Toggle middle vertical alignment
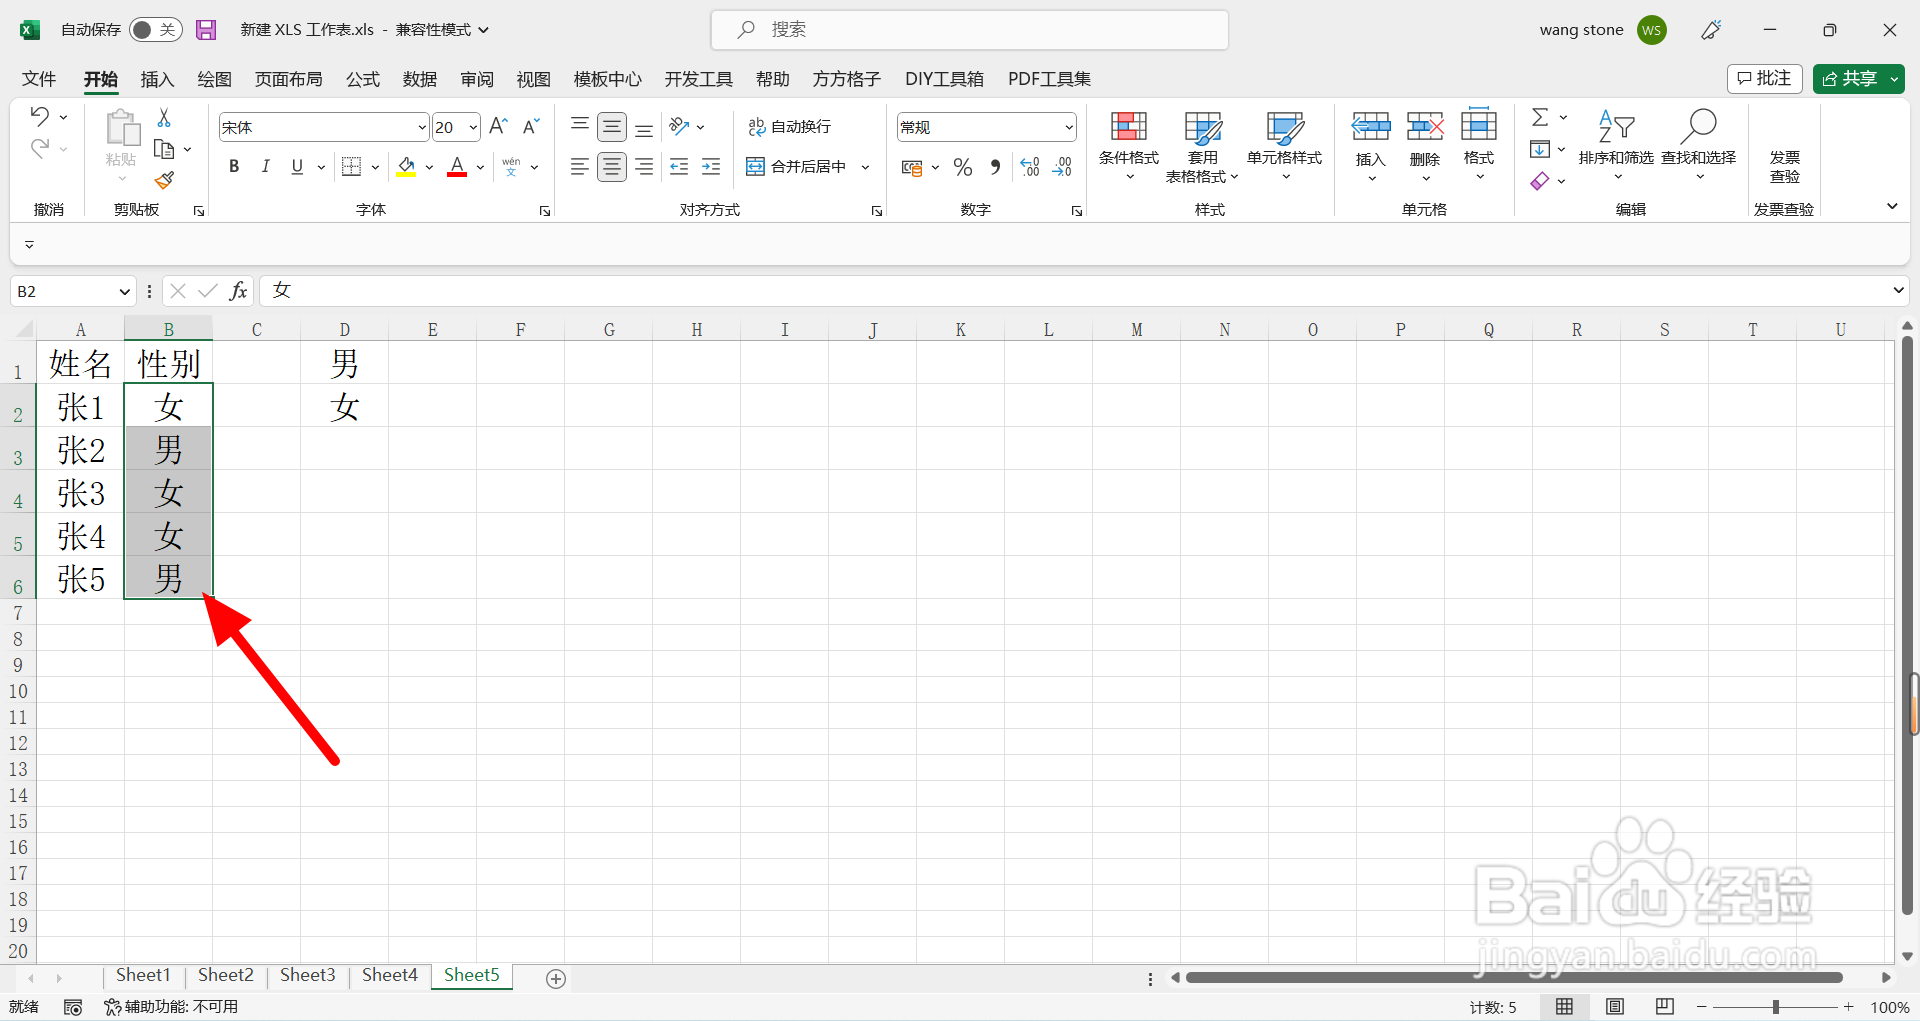Image resolution: width=1920 pixels, height=1021 pixels. click(x=612, y=127)
